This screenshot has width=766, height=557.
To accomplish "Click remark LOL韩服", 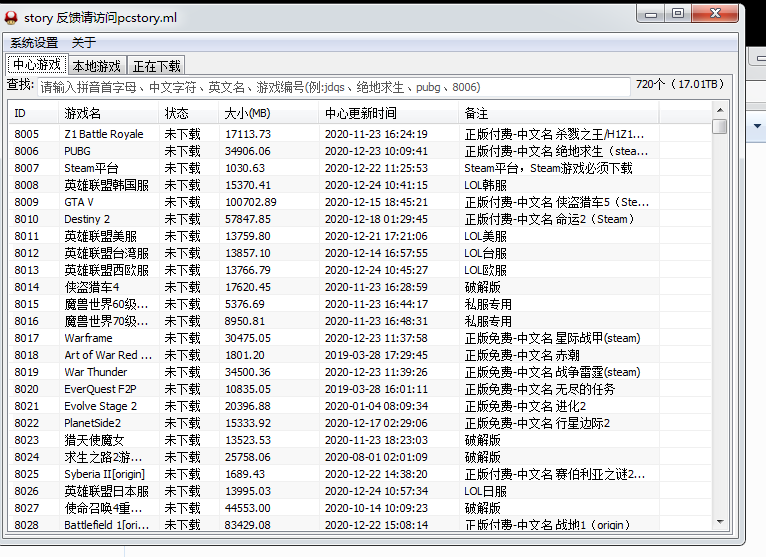I will 486,185.
